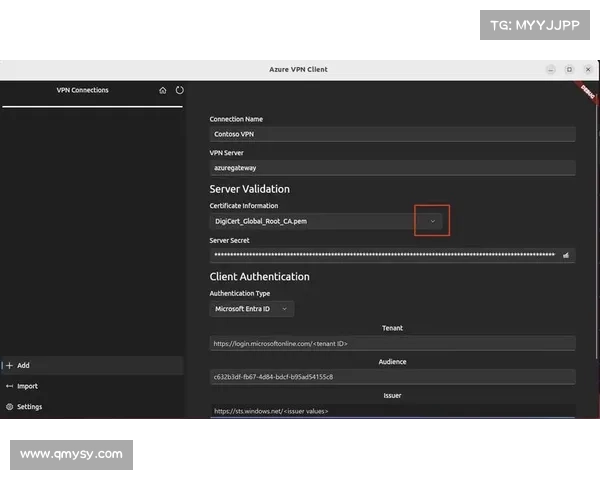Click the Import button

(92, 386)
